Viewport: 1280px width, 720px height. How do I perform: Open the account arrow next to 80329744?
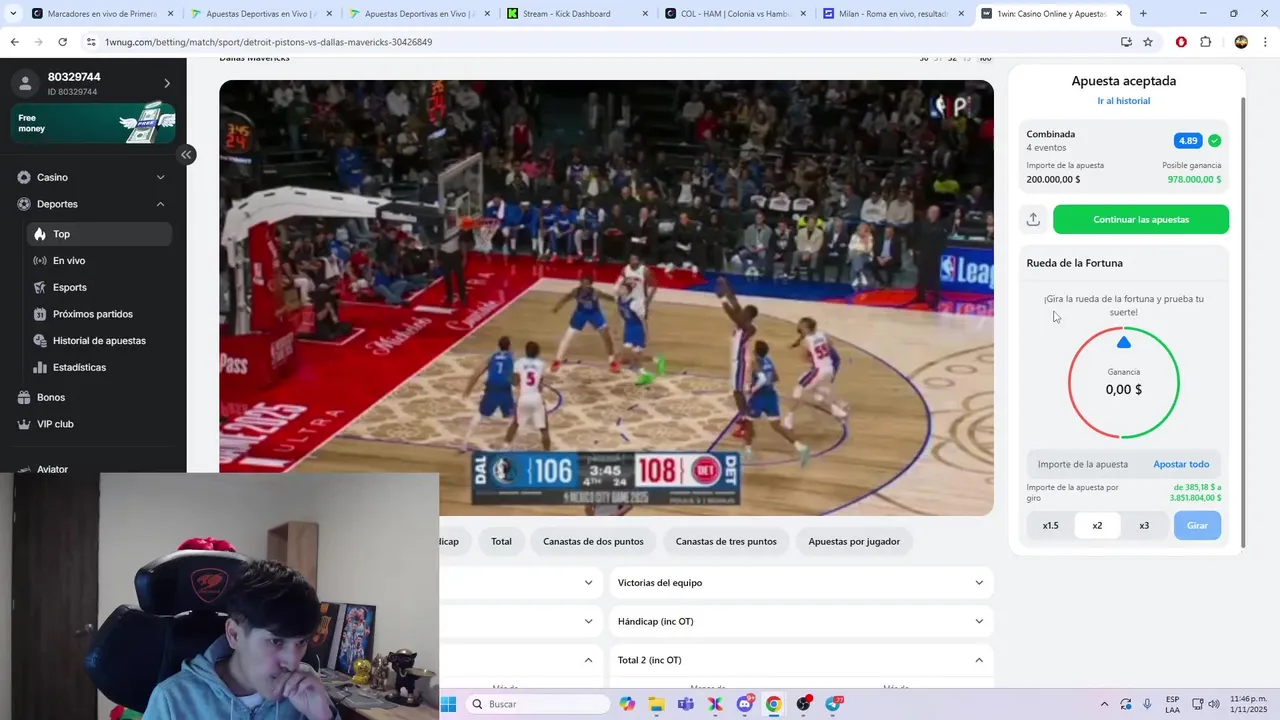click(x=167, y=83)
